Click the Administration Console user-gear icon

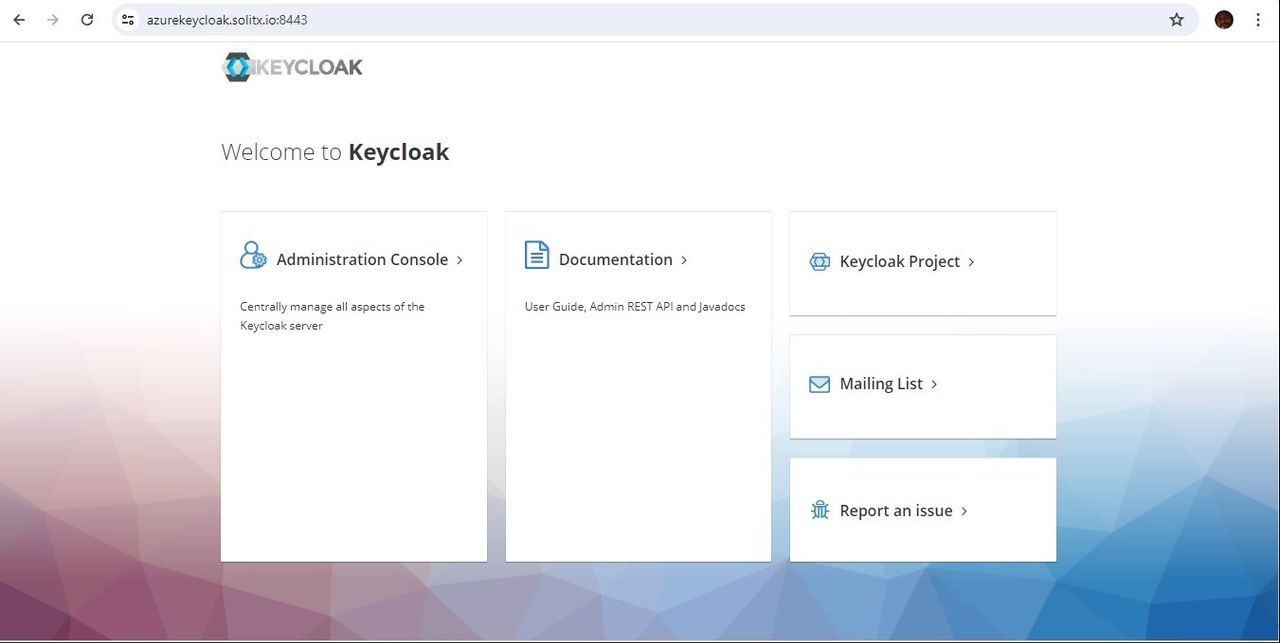(x=253, y=255)
